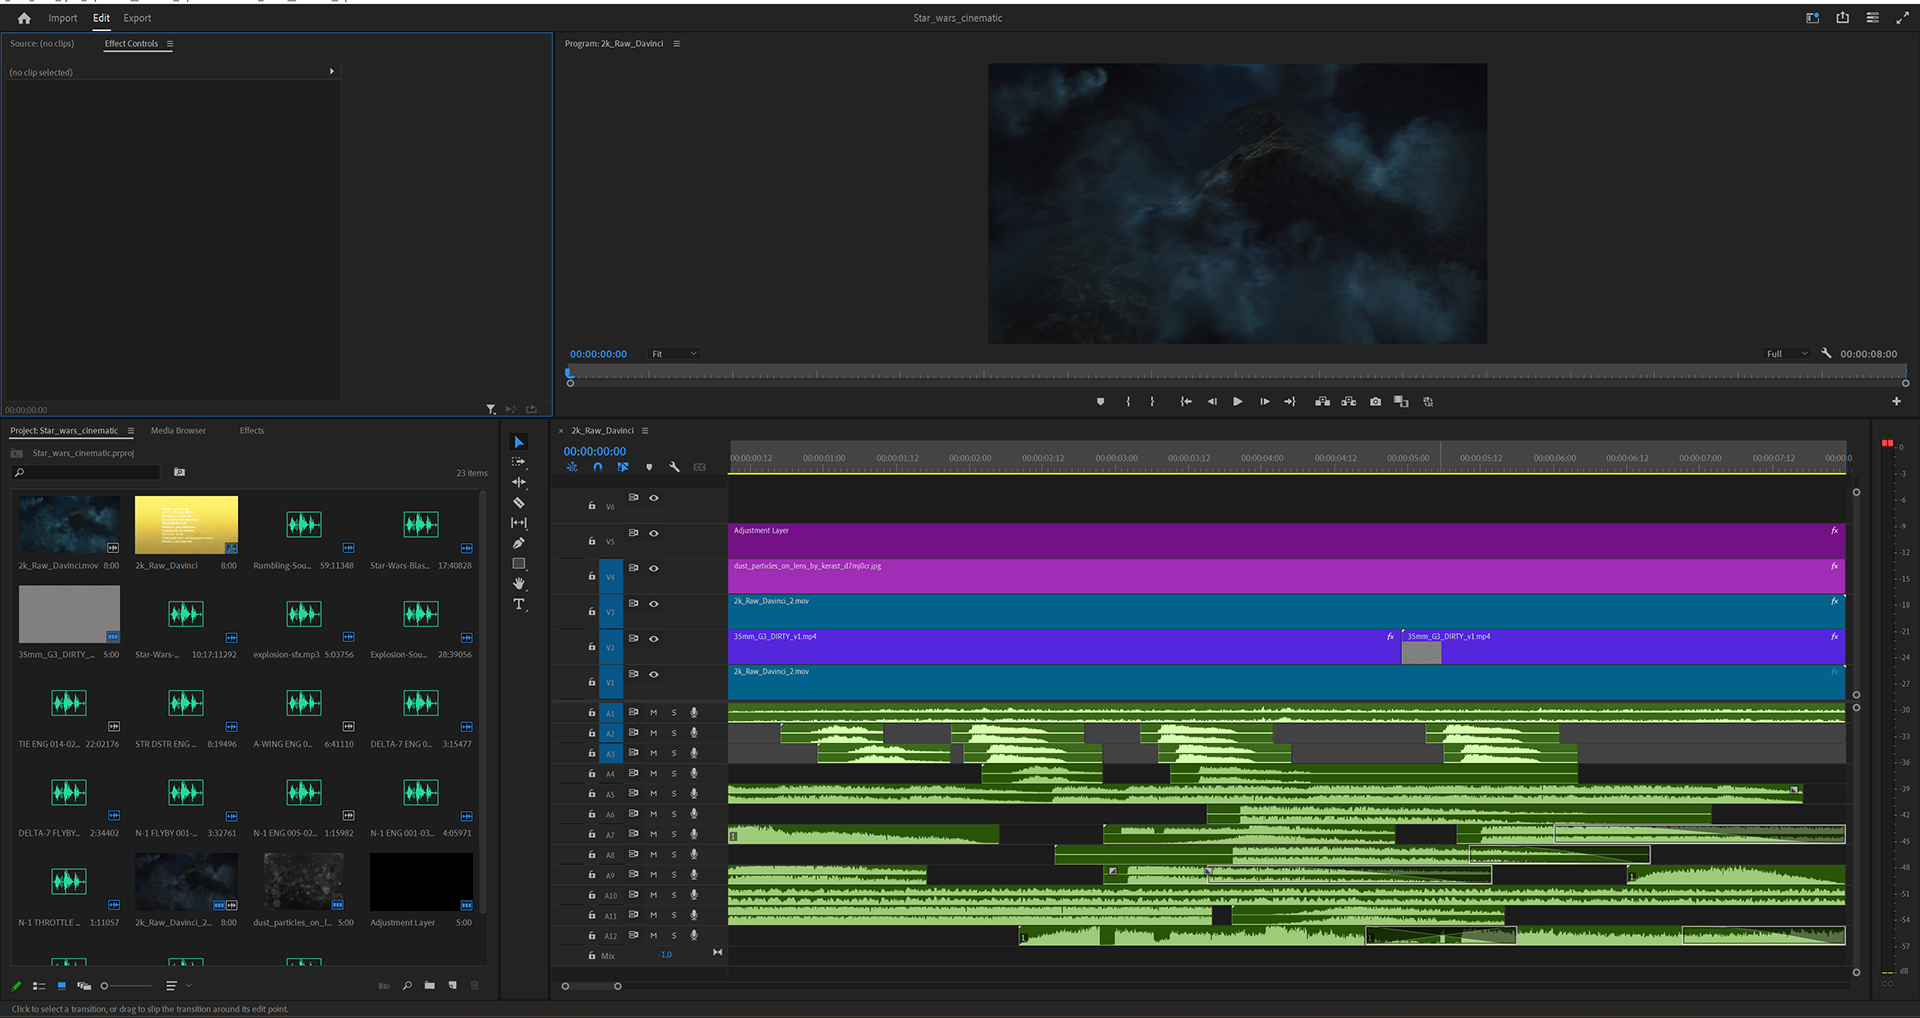The width and height of the screenshot is (1920, 1018).
Task: Open timeline display settings wrench
Action: [x=674, y=467]
